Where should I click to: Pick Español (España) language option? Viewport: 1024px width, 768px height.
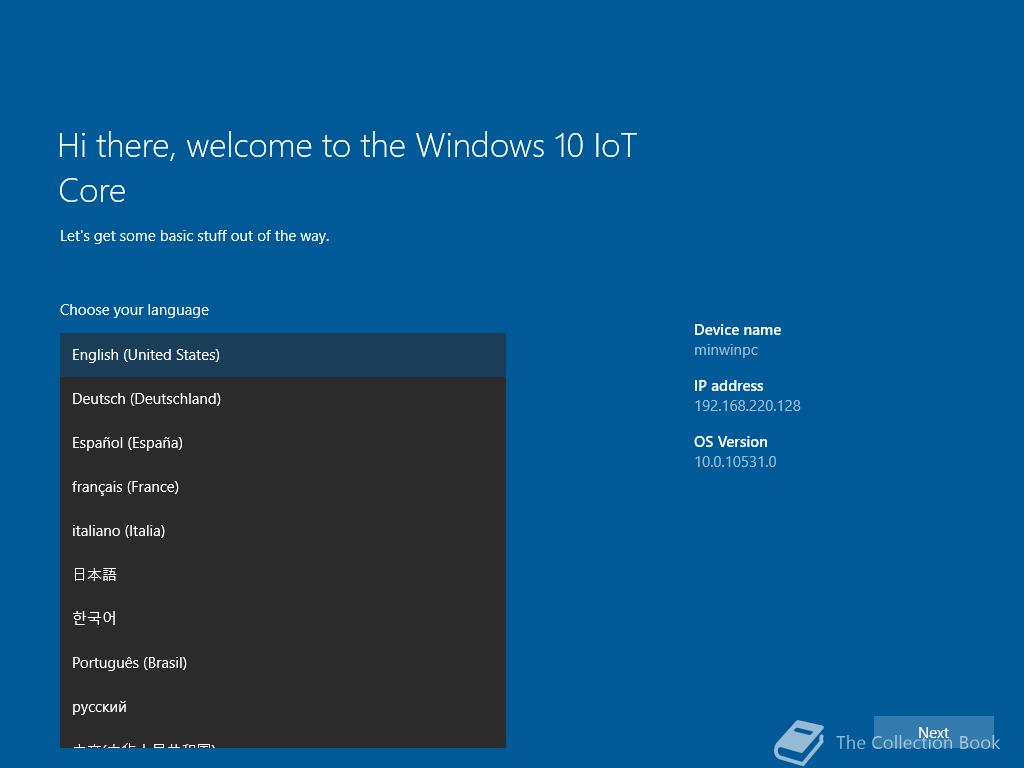point(283,443)
